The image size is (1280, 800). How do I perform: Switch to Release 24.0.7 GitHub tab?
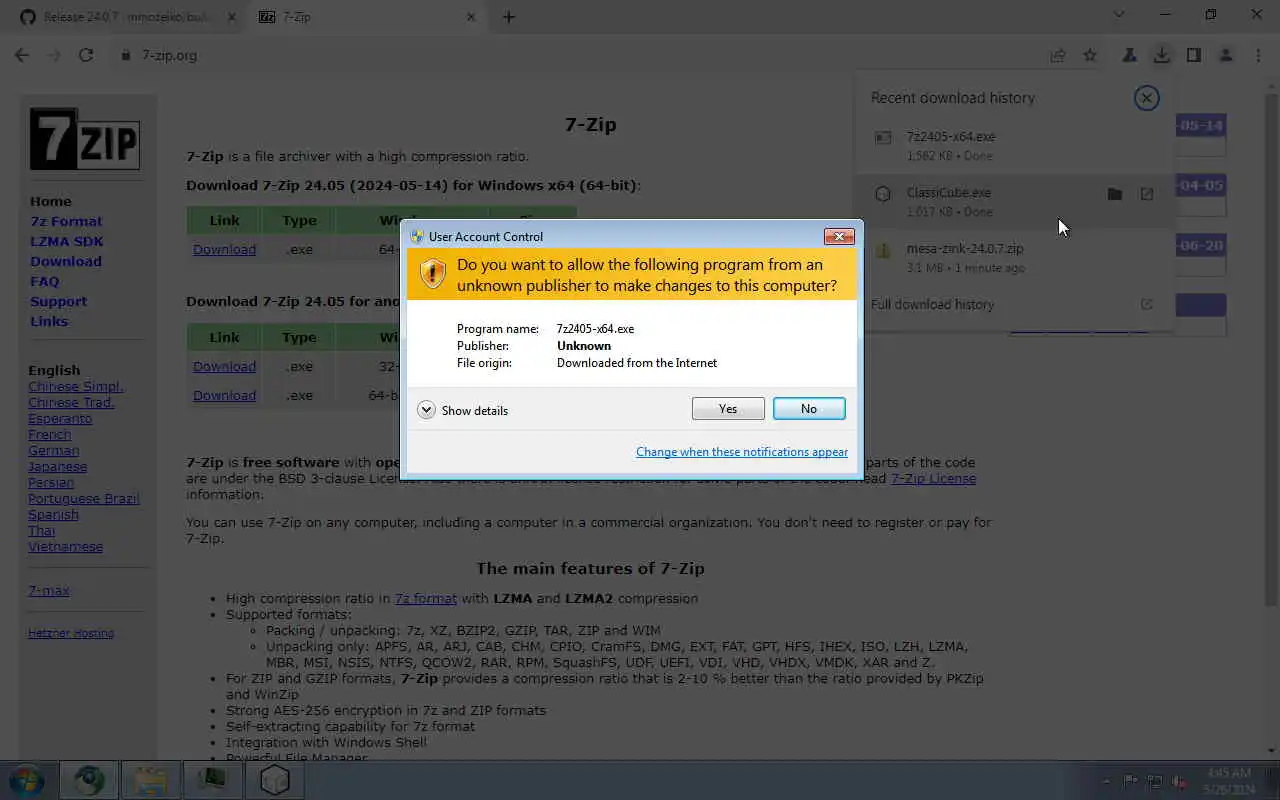(x=125, y=17)
